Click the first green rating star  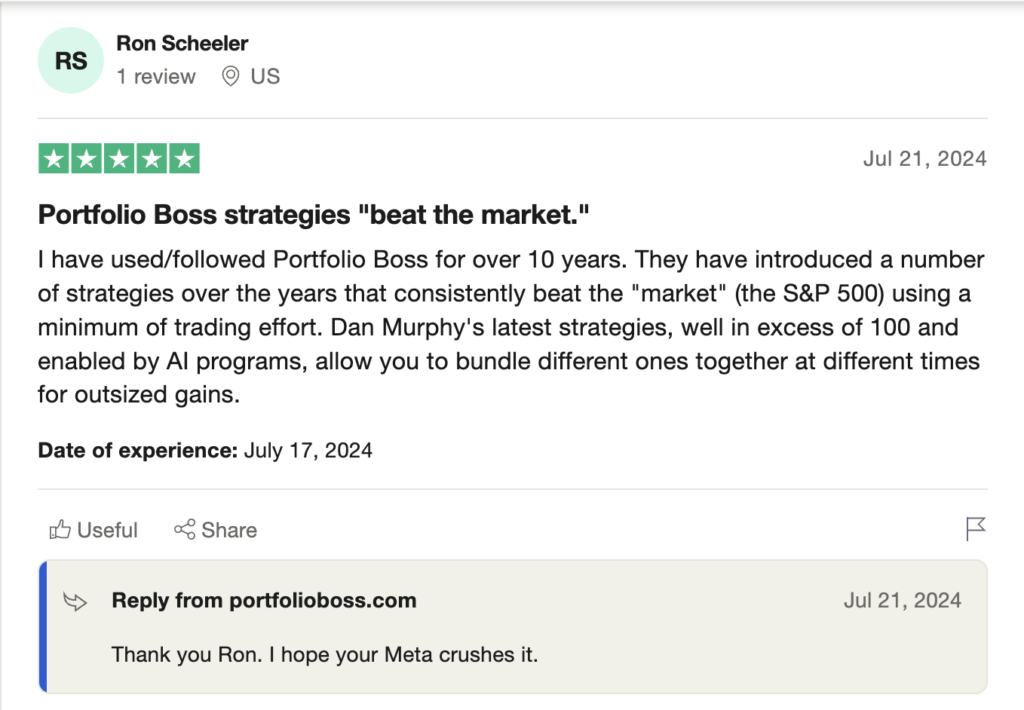(54, 159)
